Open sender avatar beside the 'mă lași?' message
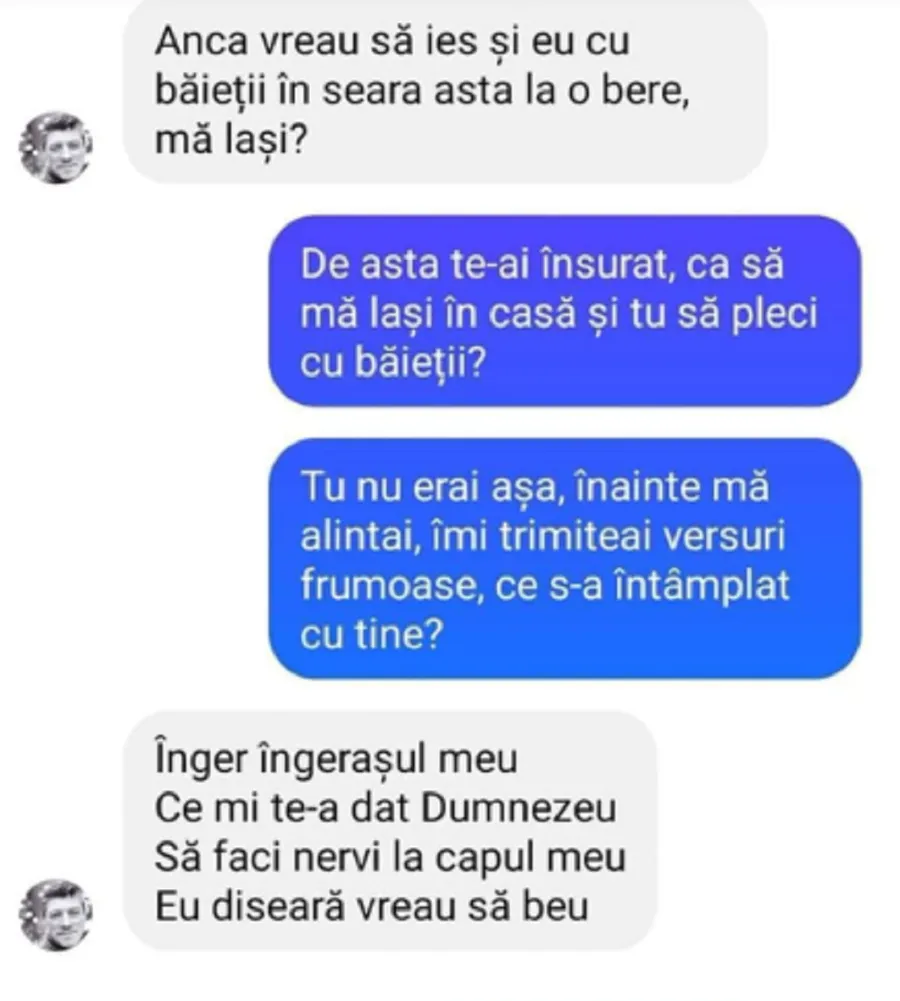Image resolution: width=900 pixels, height=1001 pixels. pos(56,147)
